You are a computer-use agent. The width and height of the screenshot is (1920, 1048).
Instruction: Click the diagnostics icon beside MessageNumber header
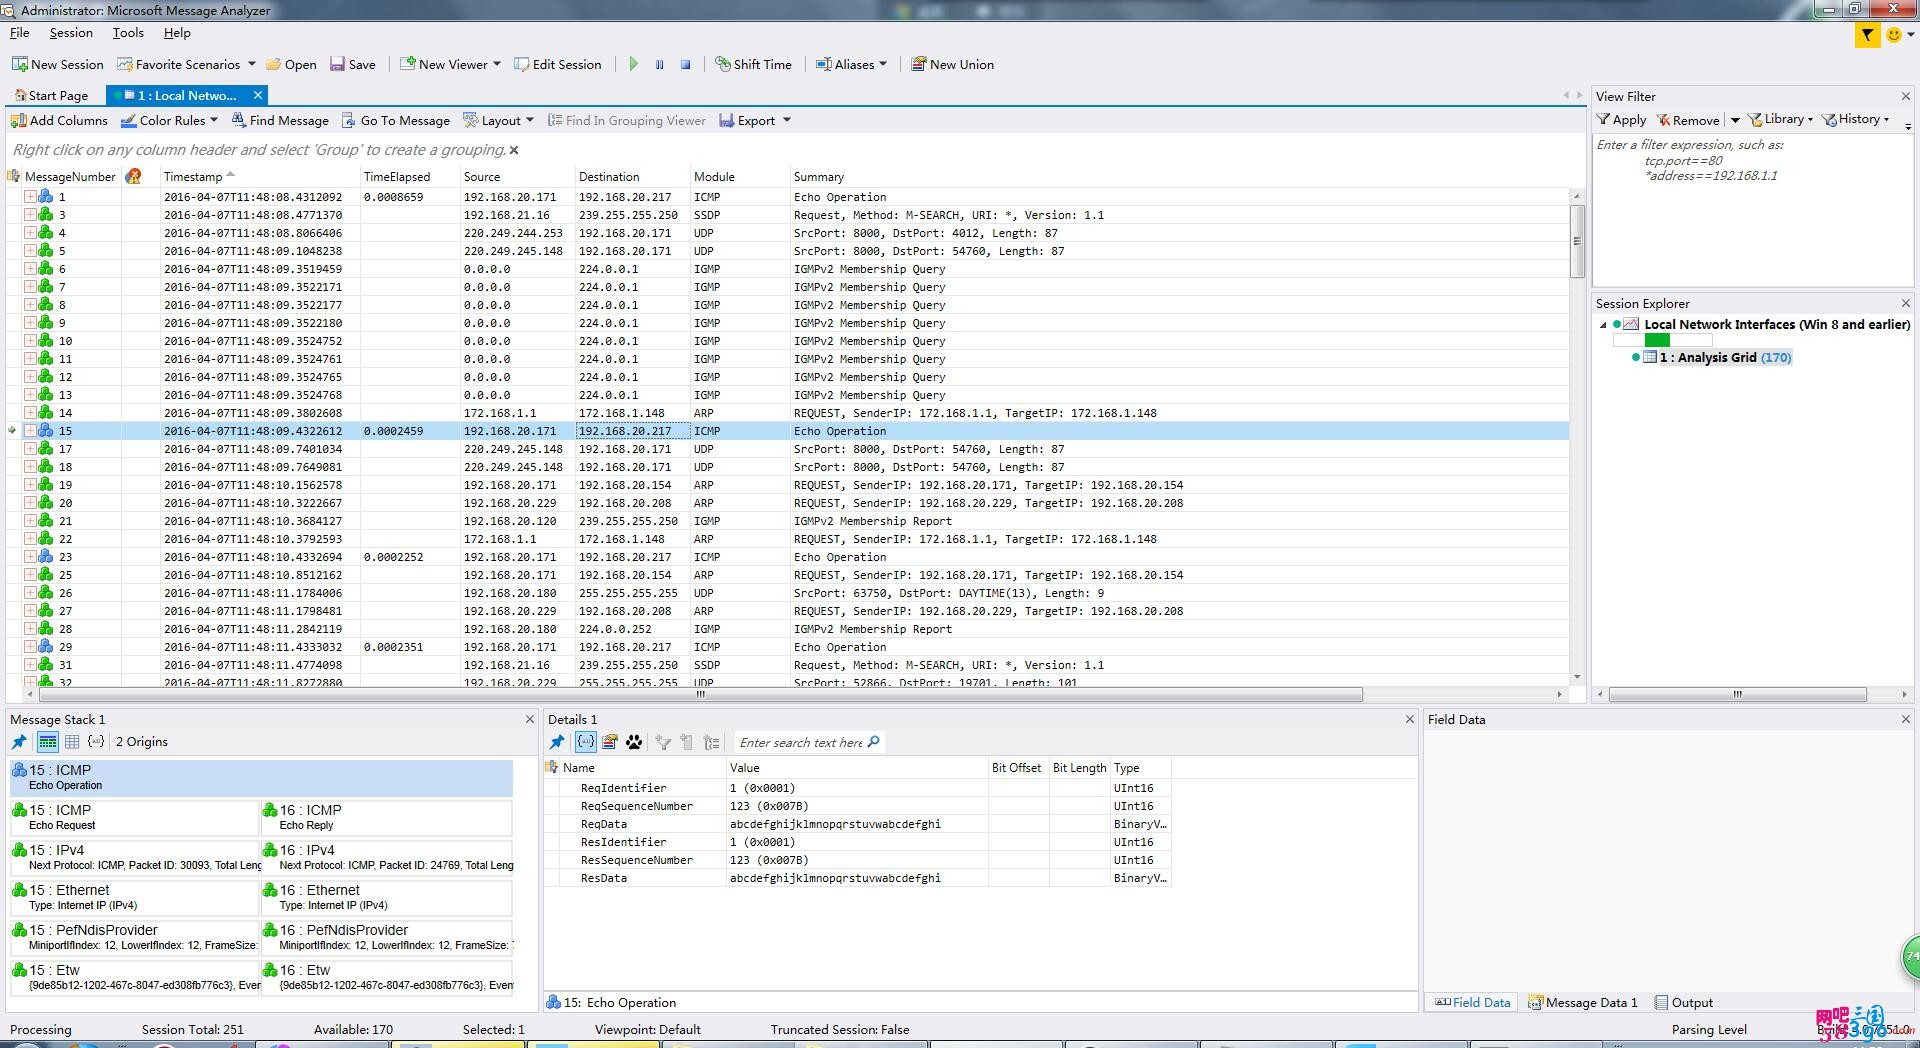coord(133,177)
